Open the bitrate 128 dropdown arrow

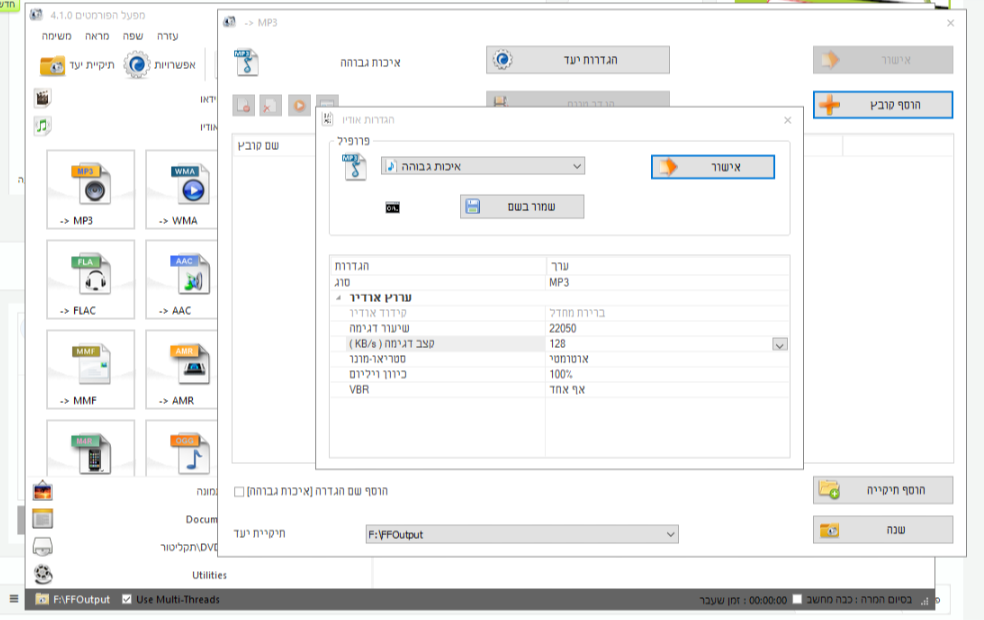pos(779,345)
